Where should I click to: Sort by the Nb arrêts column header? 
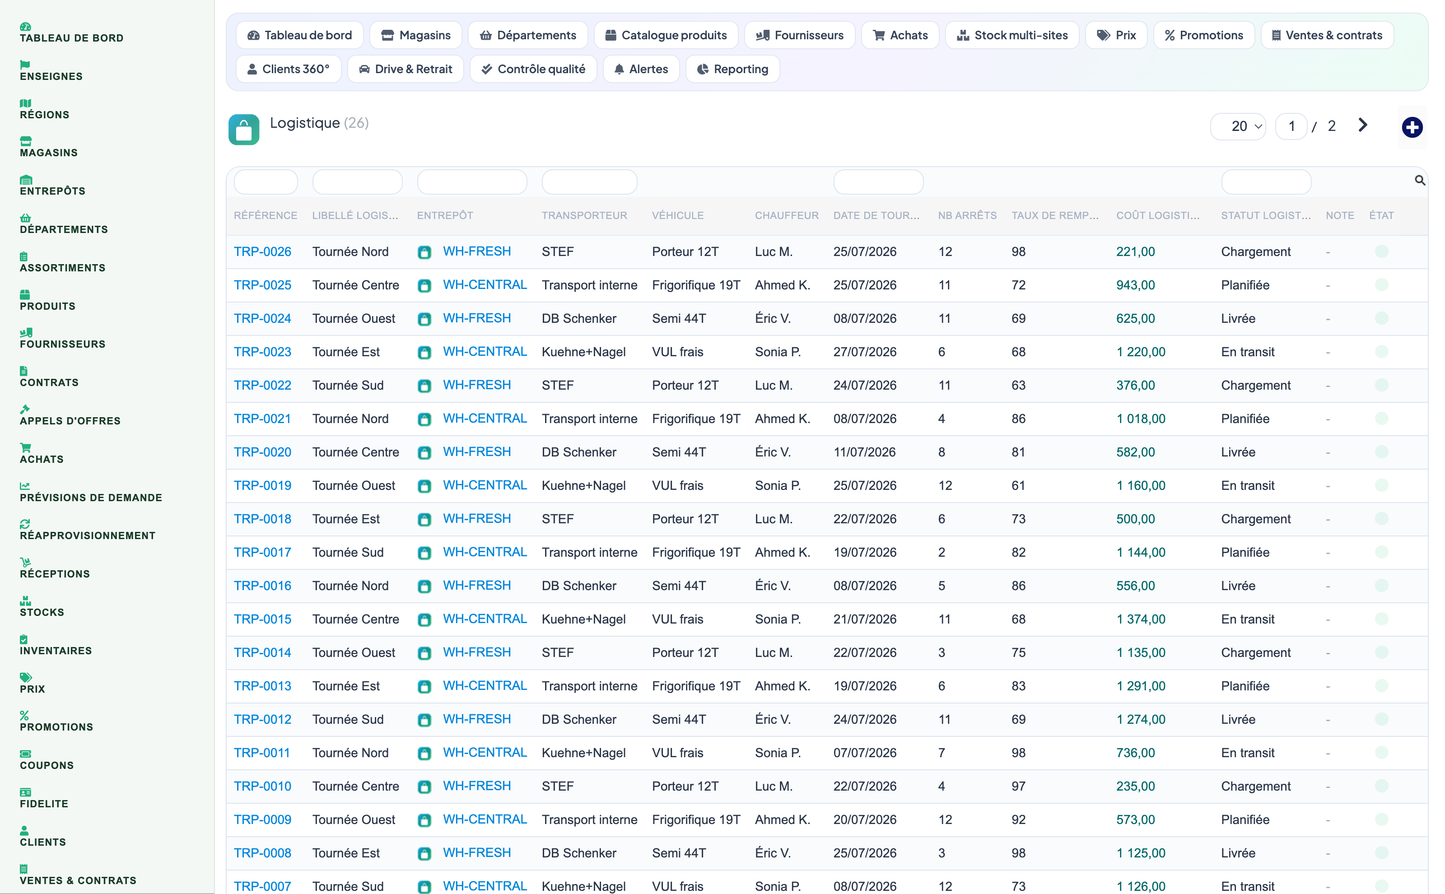click(x=967, y=216)
